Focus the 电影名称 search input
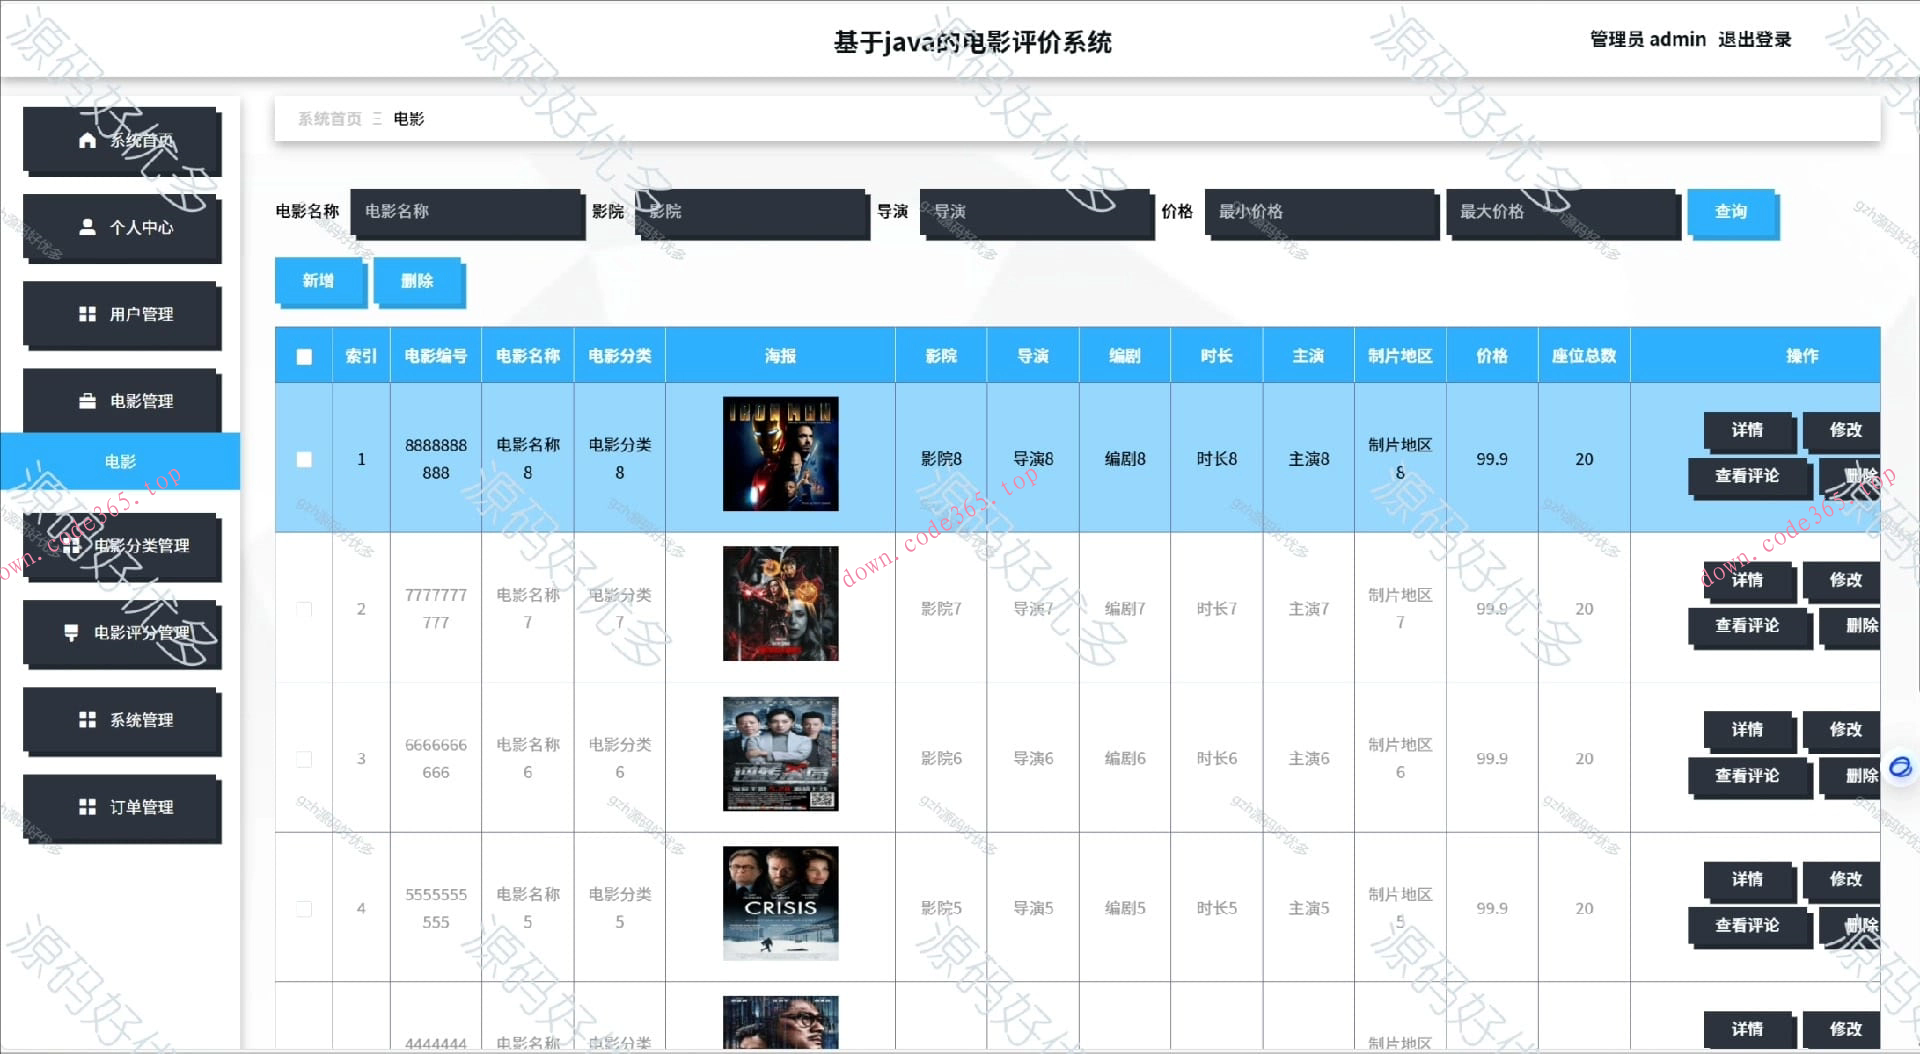Viewport: 1920px width, 1054px height. (467, 212)
